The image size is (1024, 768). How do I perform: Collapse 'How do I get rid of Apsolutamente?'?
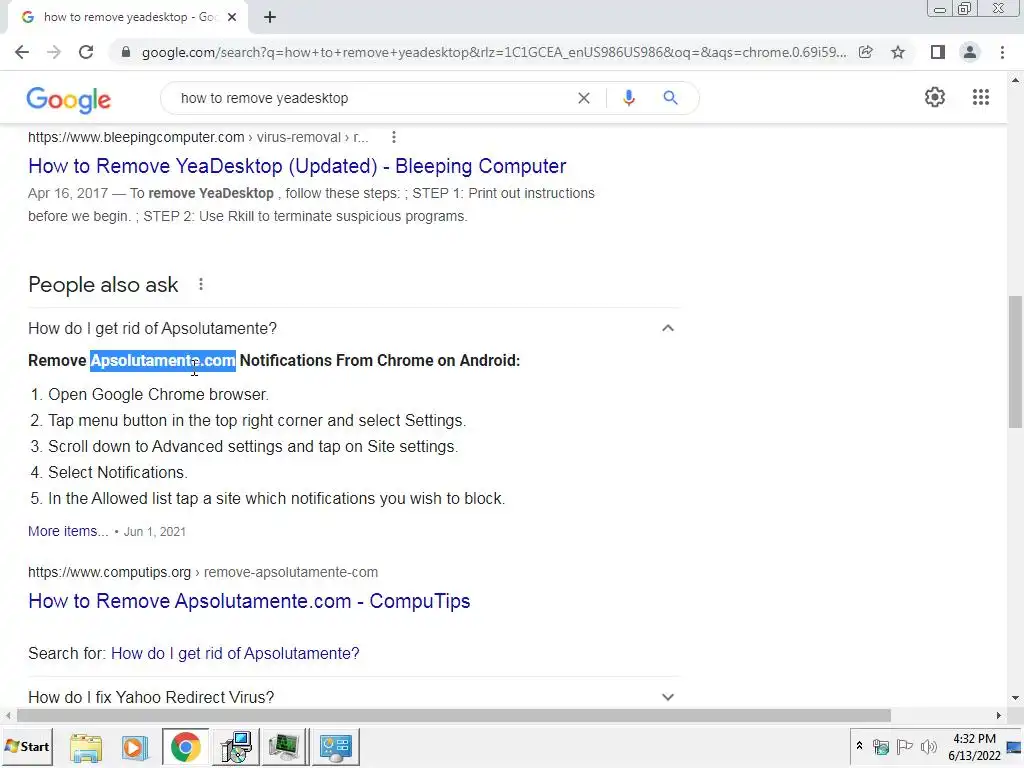pyautogui.click(x=667, y=328)
